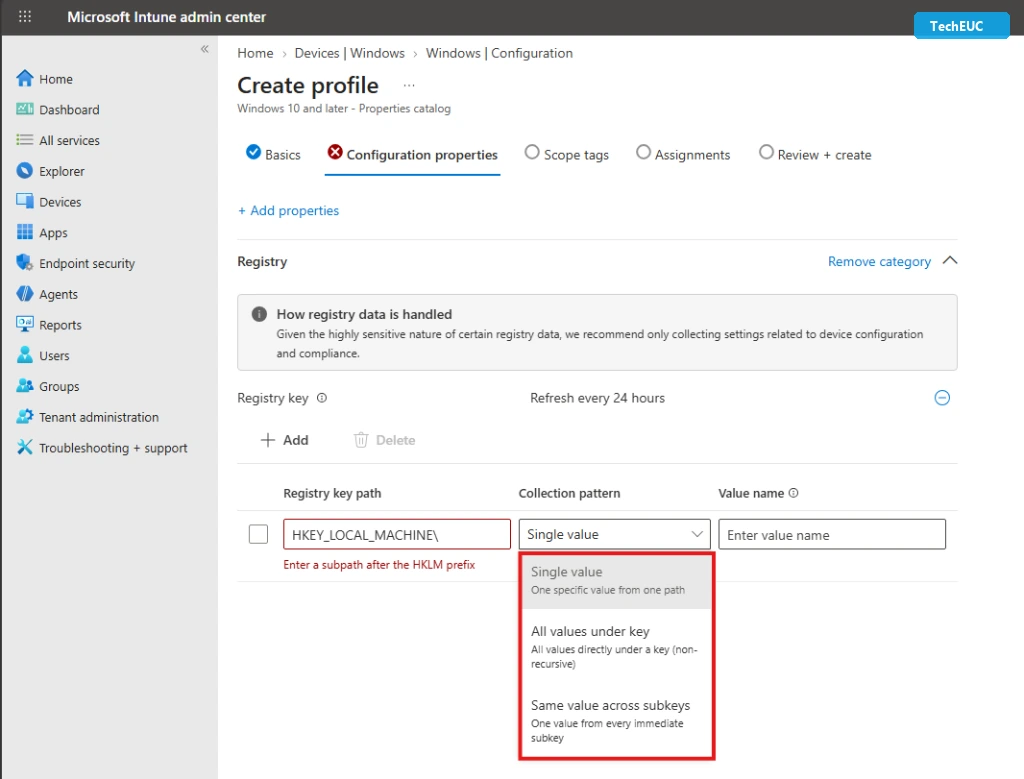Click the Registry key info icon

tap(322, 398)
